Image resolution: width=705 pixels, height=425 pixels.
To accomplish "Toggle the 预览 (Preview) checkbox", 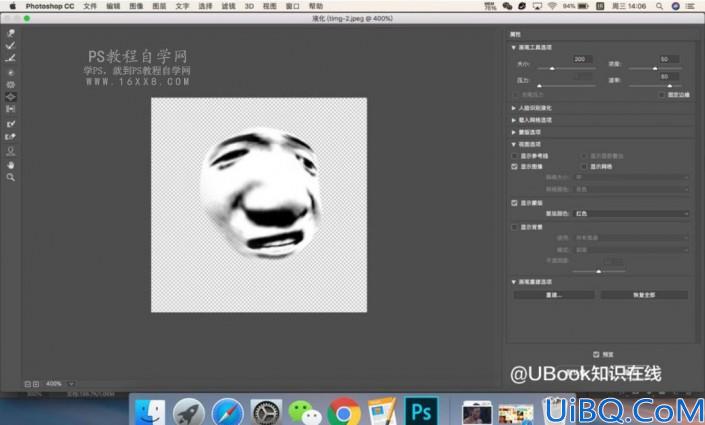I will 596,354.
